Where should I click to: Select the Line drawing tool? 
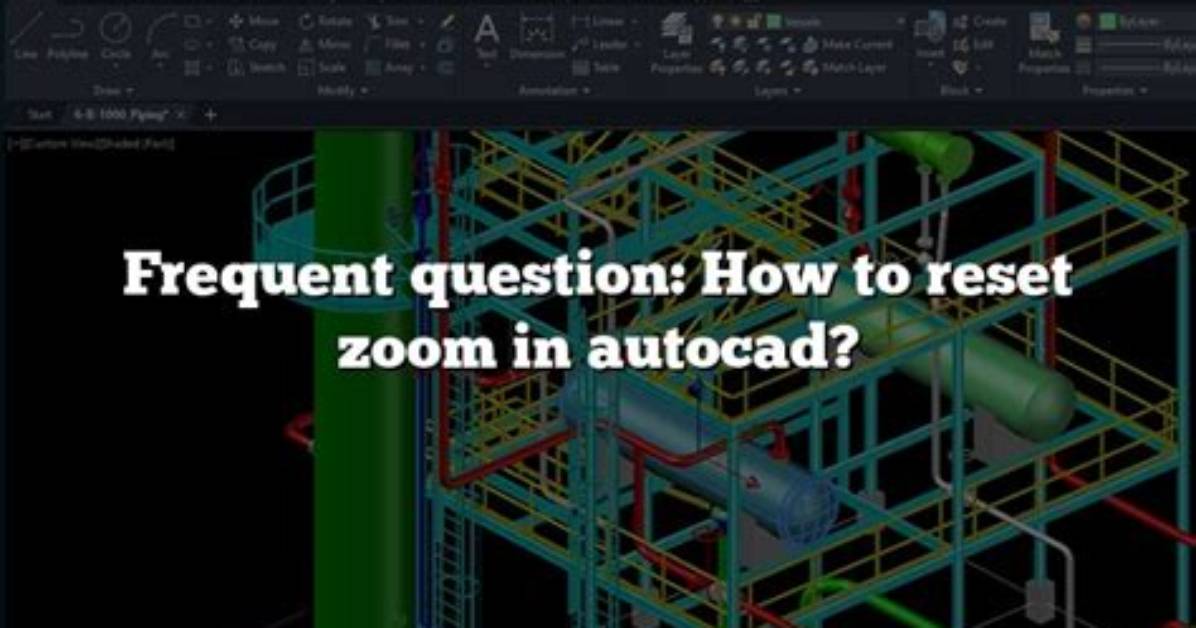(x=24, y=36)
